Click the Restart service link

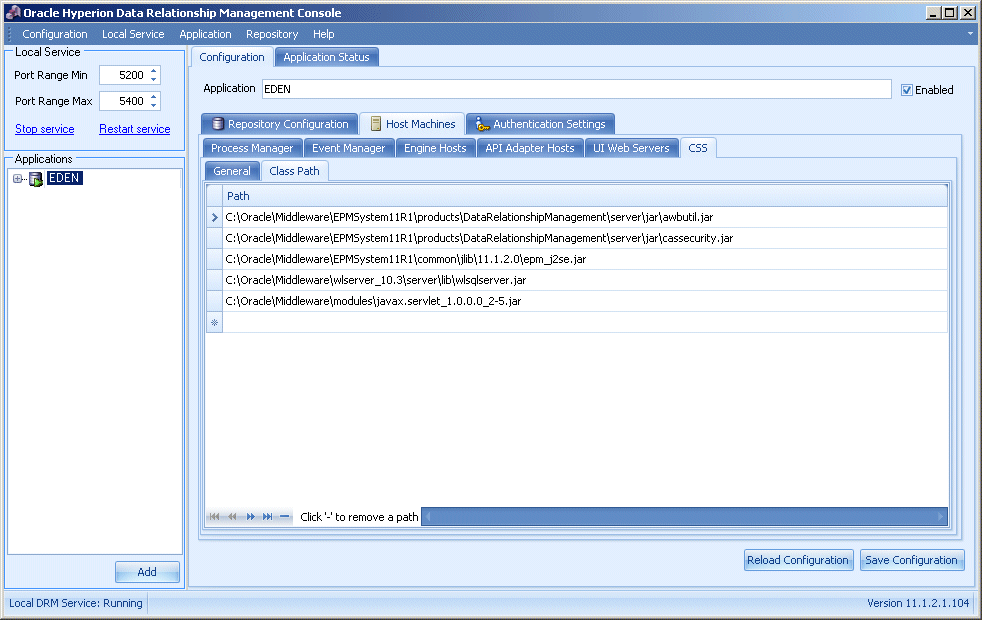[135, 129]
